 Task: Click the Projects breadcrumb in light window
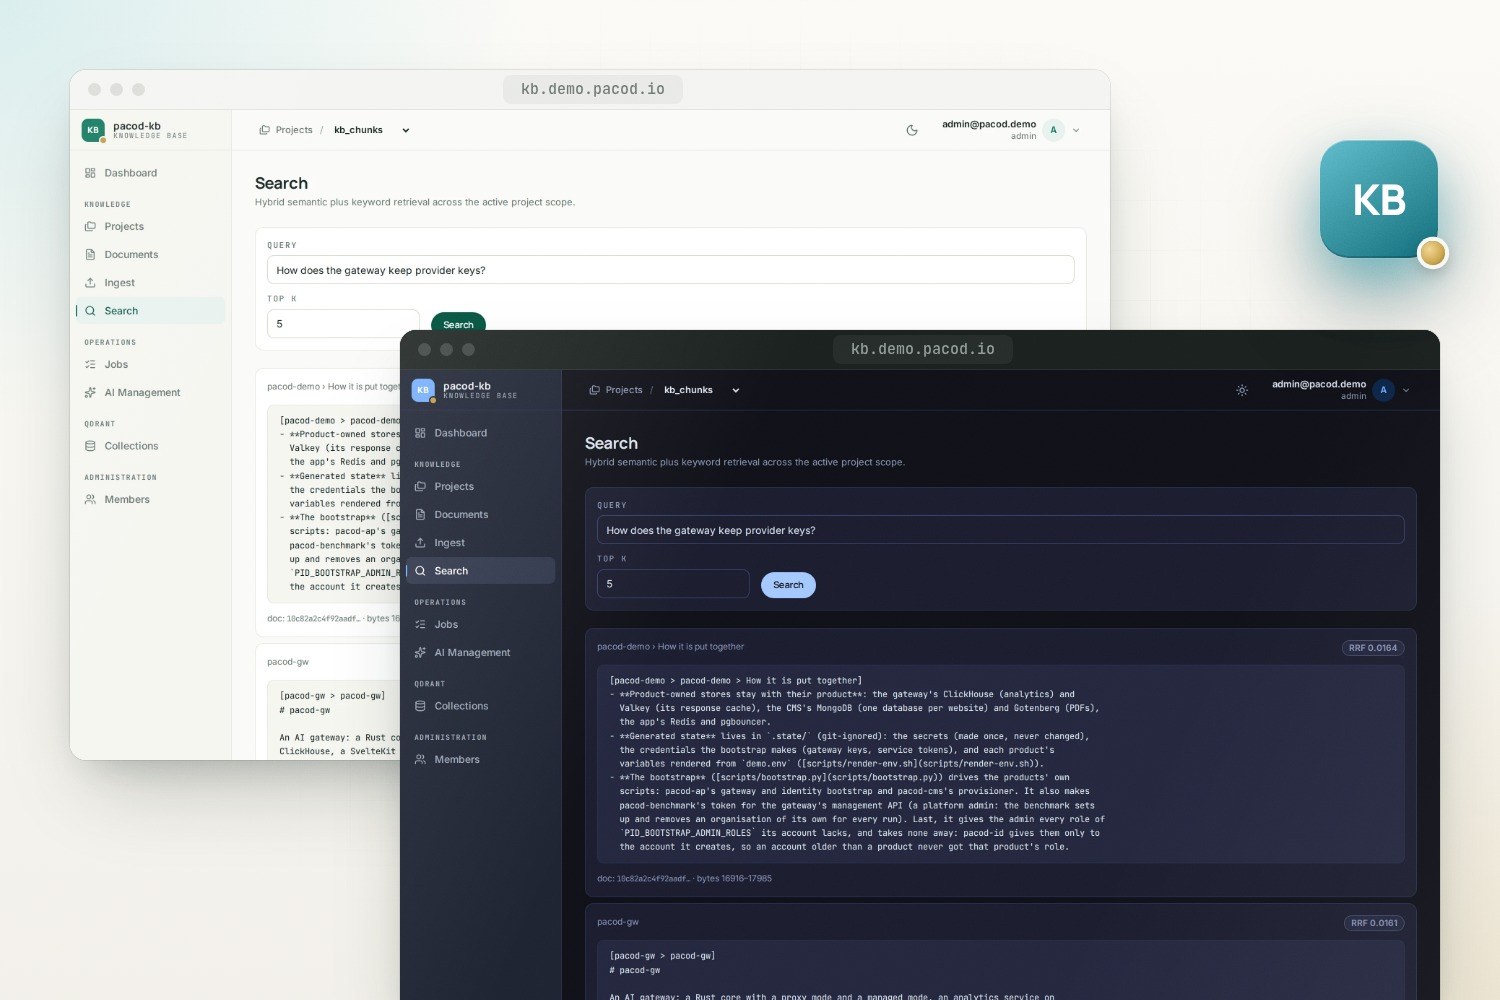click(286, 130)
